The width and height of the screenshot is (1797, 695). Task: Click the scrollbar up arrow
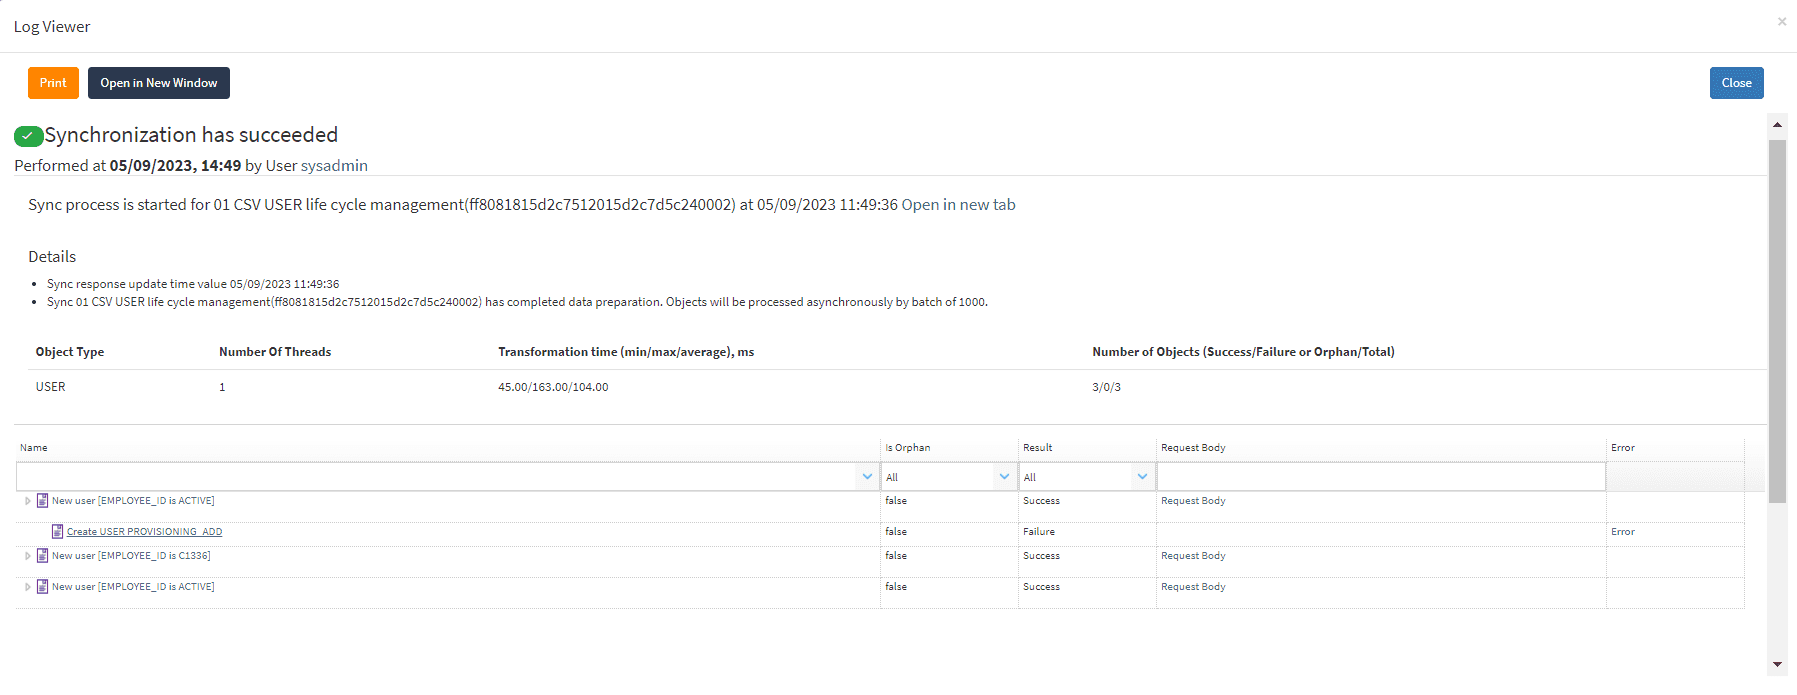(x=1777, y=125)
